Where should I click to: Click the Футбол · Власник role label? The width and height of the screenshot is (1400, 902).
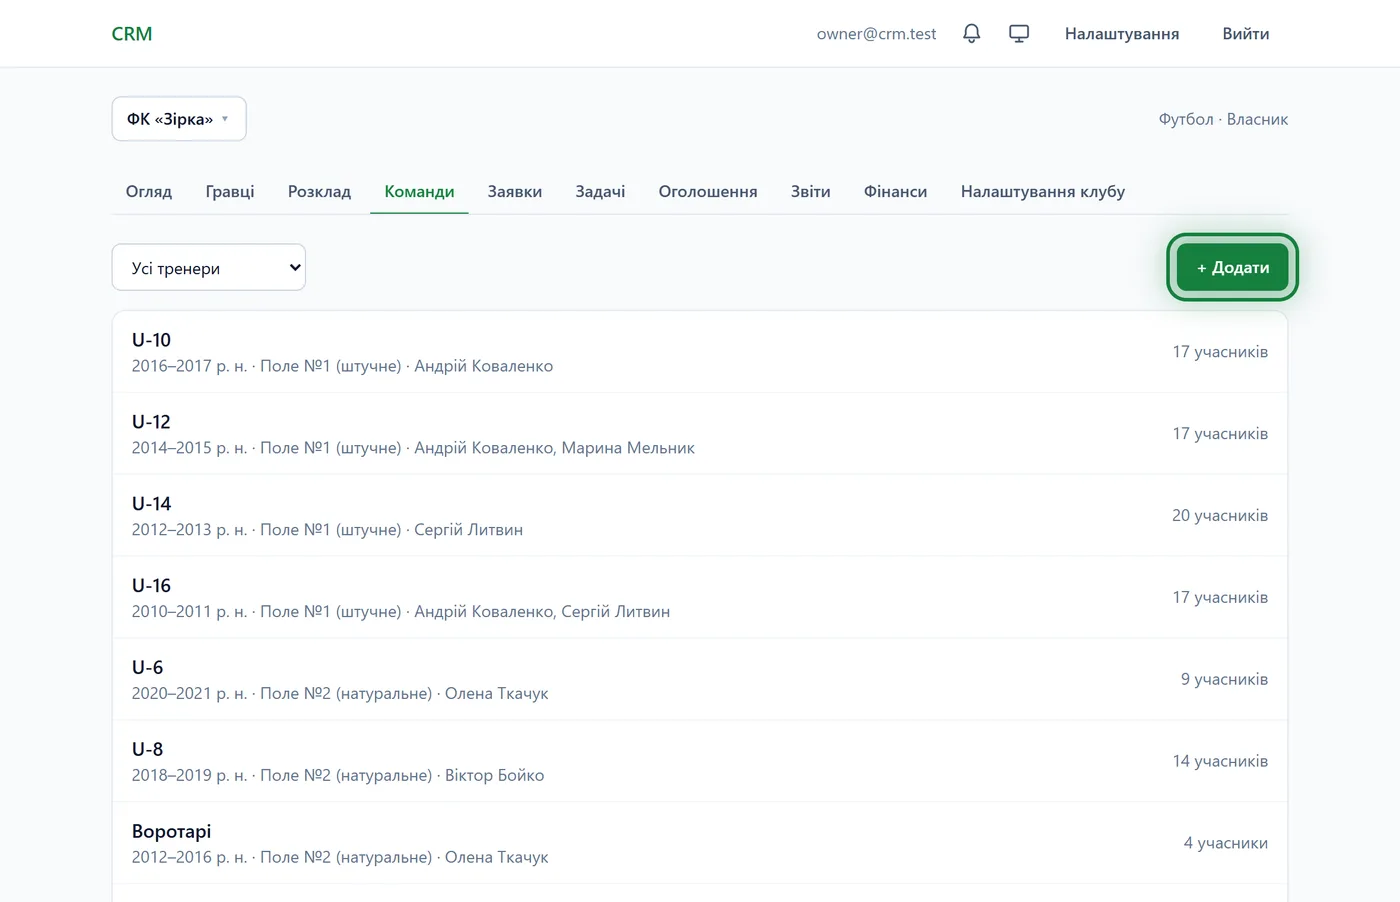coord(1223,119)
